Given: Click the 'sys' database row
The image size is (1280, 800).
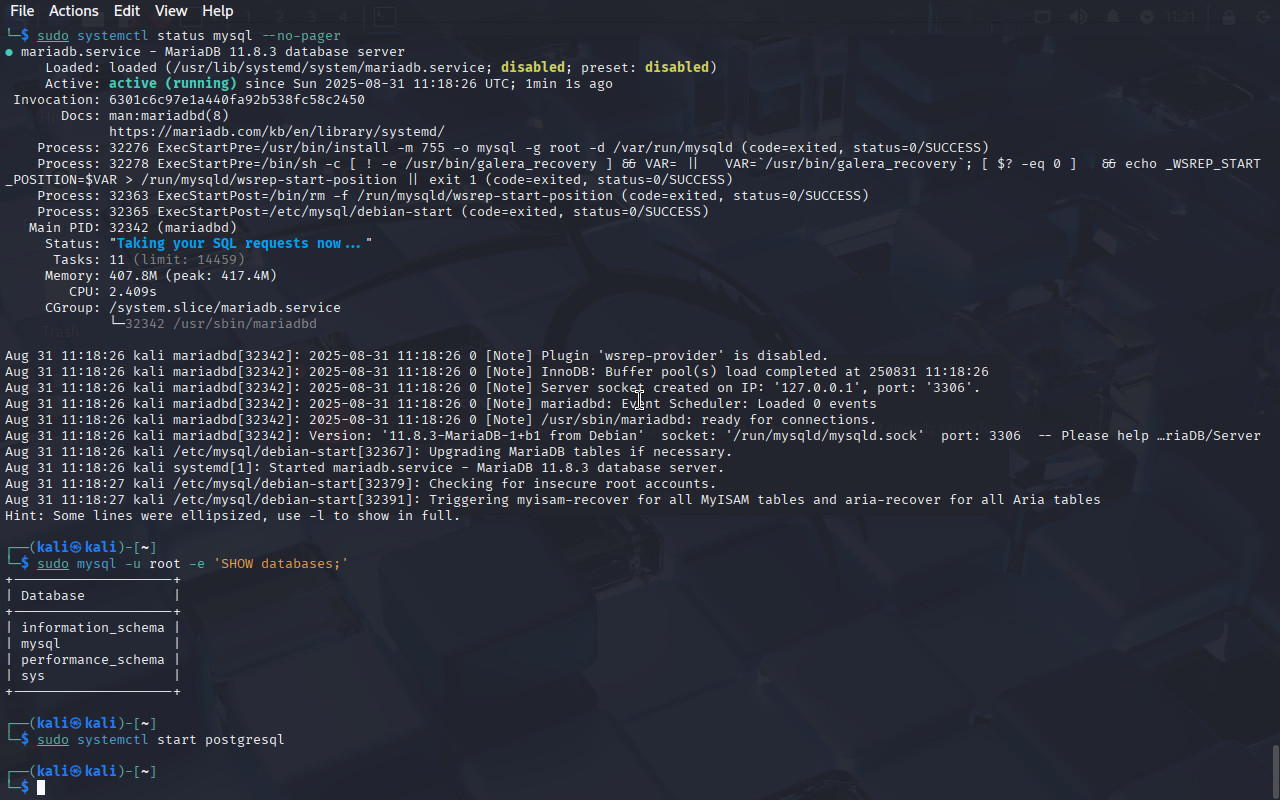Looking at the screenshot, I should pyautogui.click(x=33, y=676).
